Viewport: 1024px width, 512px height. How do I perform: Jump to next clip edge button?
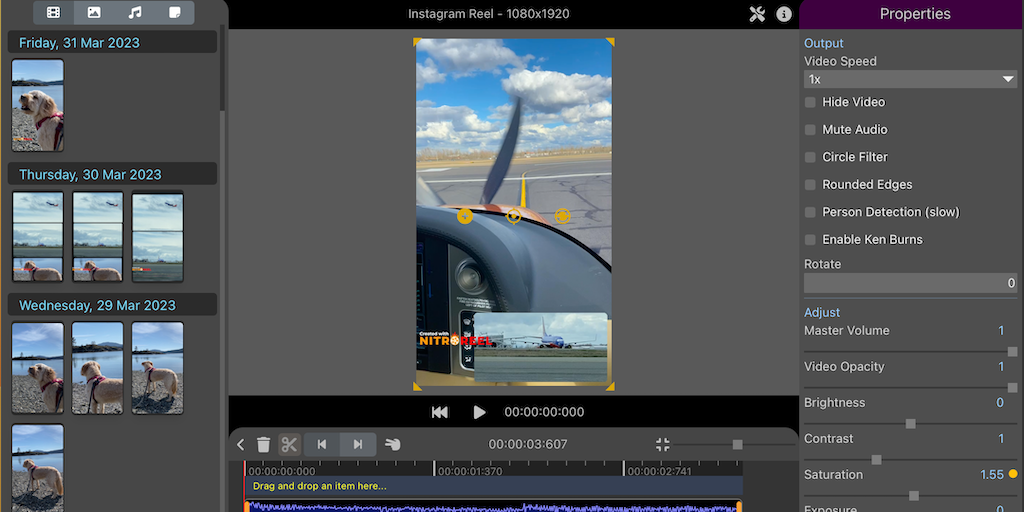tap(358, 445)
